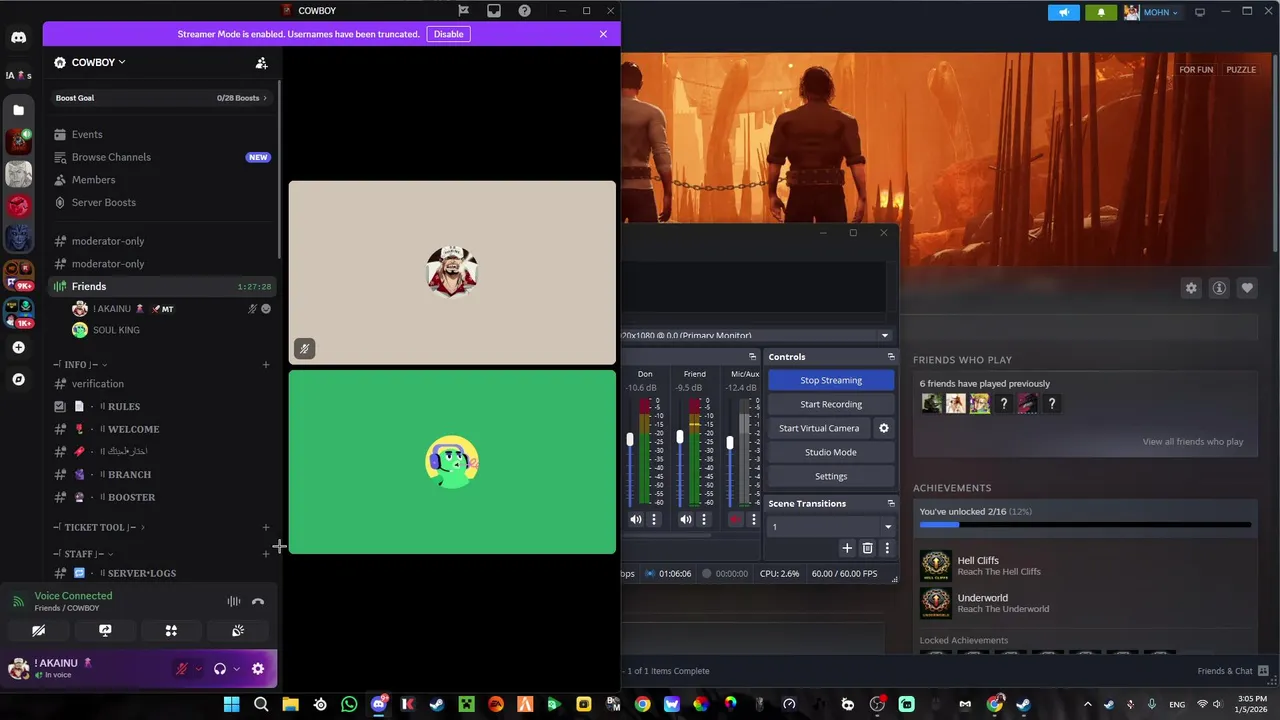Open the Discord inbox icon in title bar

pos(494,11)
